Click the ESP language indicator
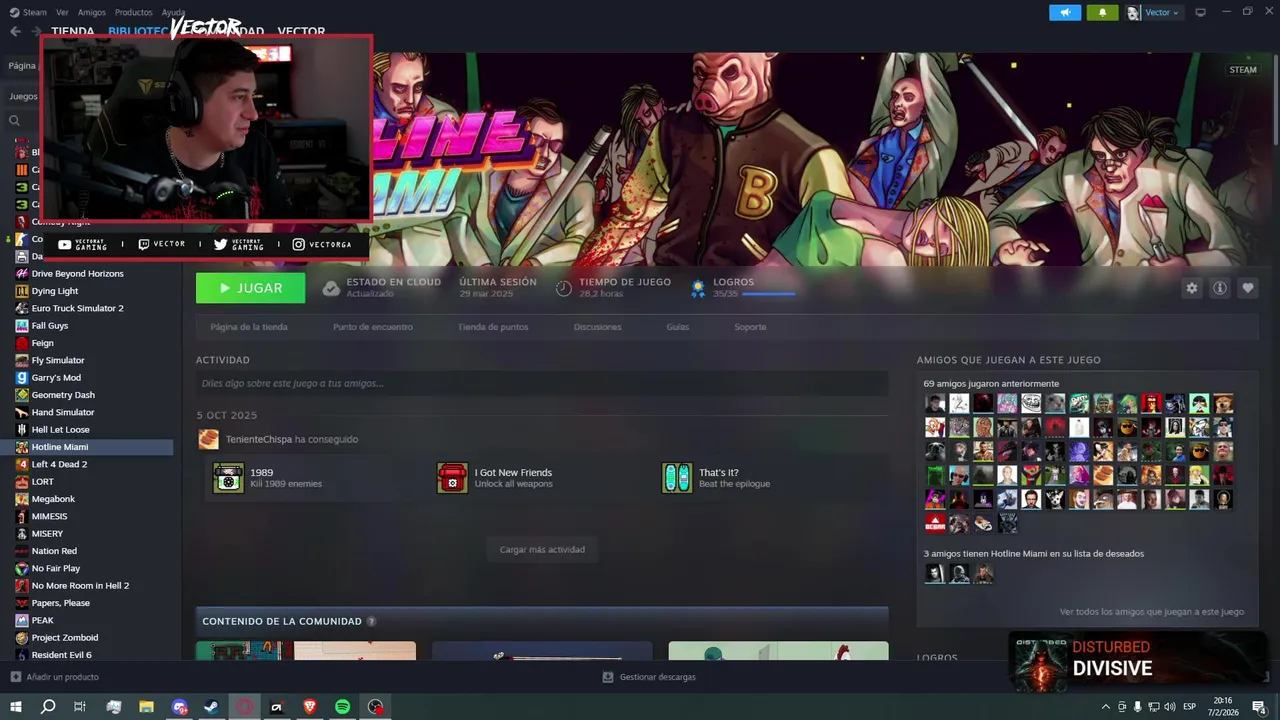1280x720 pixels. pos(1190,707)
